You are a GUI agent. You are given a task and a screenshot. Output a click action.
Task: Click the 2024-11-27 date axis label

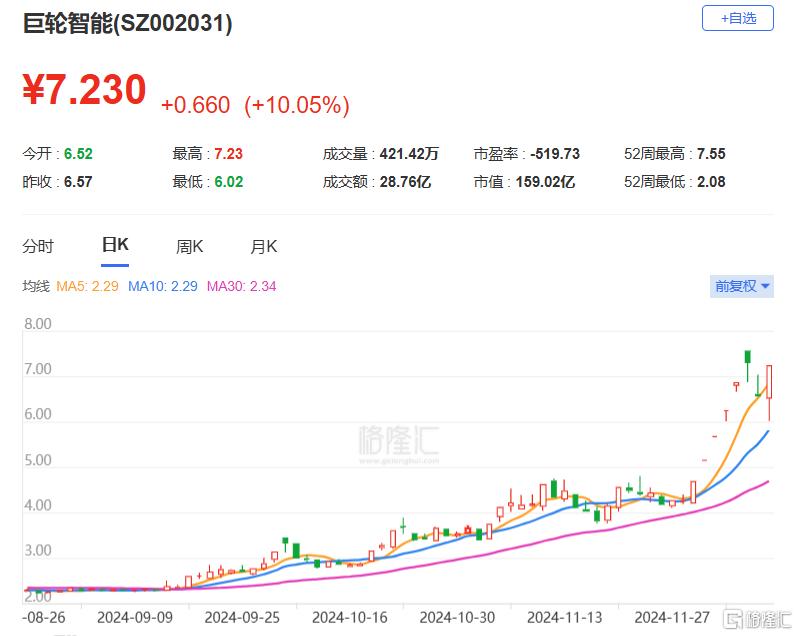[672, 618]
